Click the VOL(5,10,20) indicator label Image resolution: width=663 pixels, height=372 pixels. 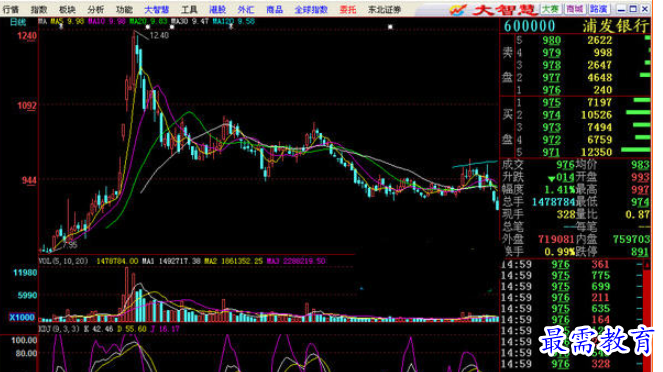coord(63,261)
